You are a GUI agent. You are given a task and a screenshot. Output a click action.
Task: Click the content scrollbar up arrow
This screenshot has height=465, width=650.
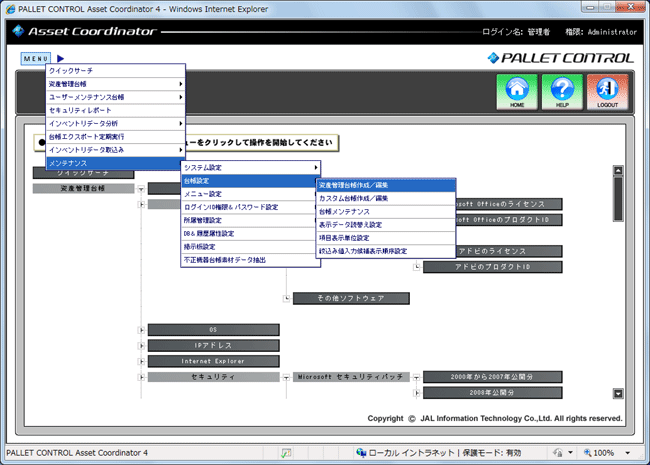tap(618, 170)
